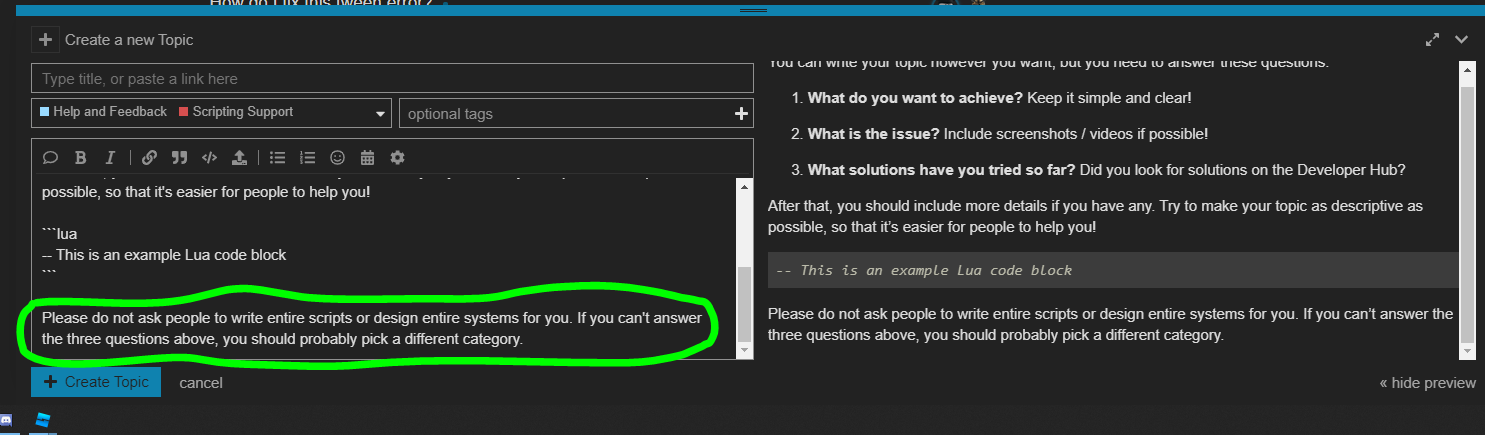Image resolution: width=1485 pixels, height=435 pixels.
Task: Click the editor scrollbar down arrow
Action: click(744, 350)
